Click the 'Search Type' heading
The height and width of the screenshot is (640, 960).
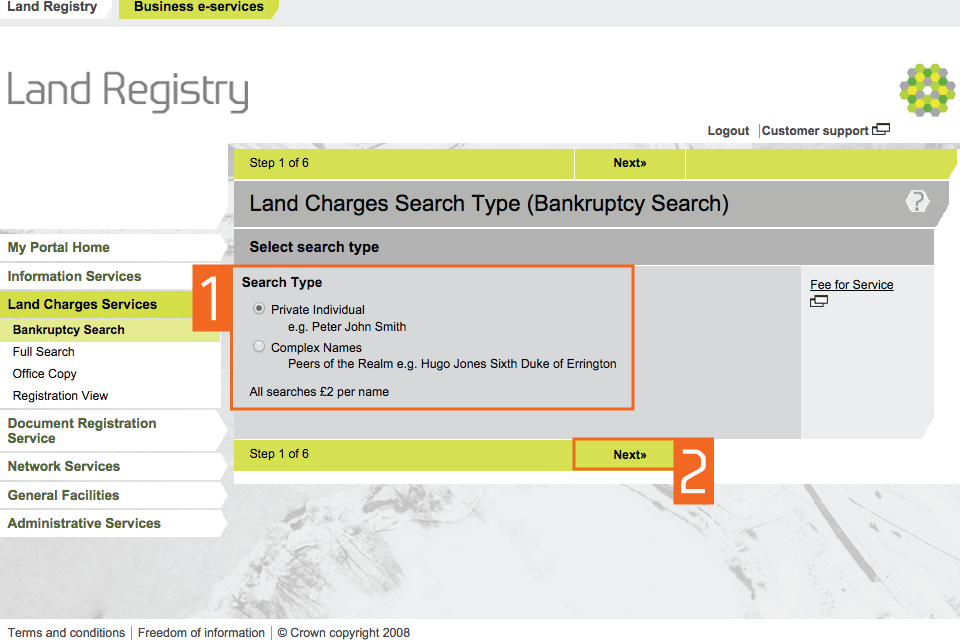point(282,282)
